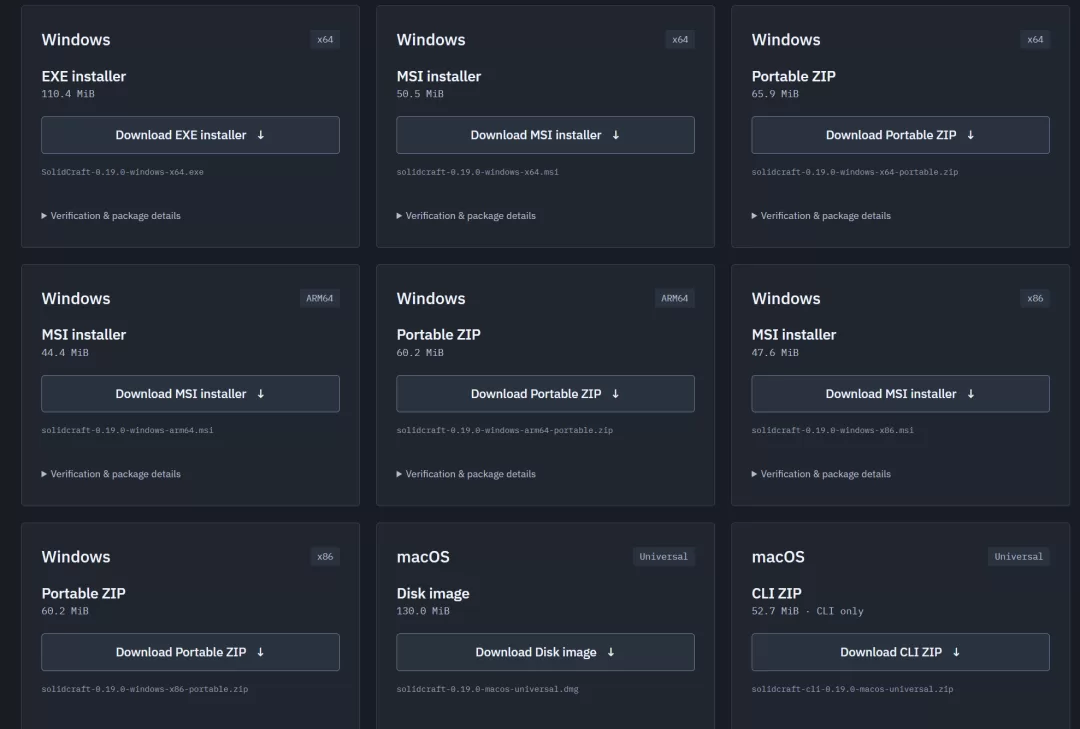Expand verification details for x86 MSI installer
1080x729 pixels.
pos(821,474)
